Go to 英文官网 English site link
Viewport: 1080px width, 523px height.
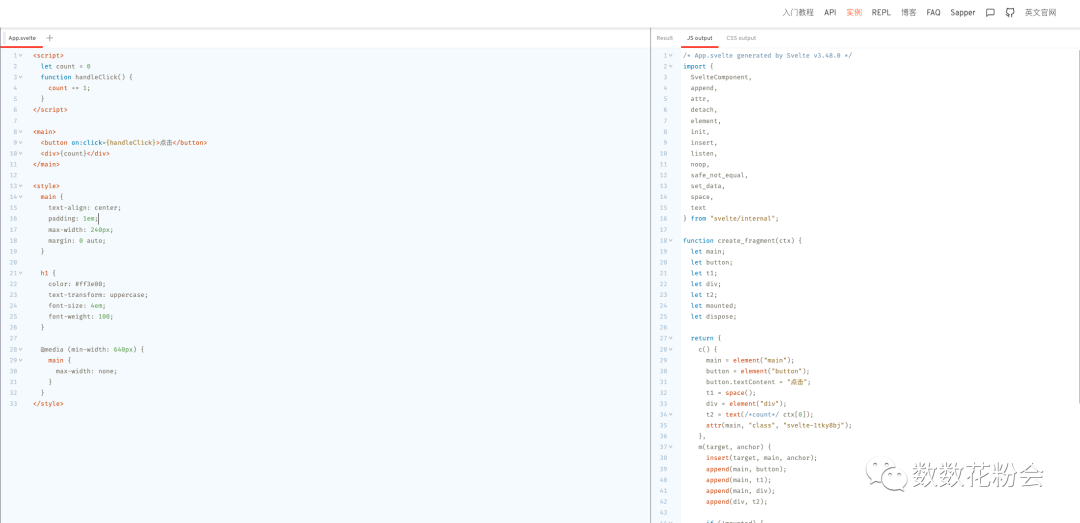click(x=1040, y=12)
